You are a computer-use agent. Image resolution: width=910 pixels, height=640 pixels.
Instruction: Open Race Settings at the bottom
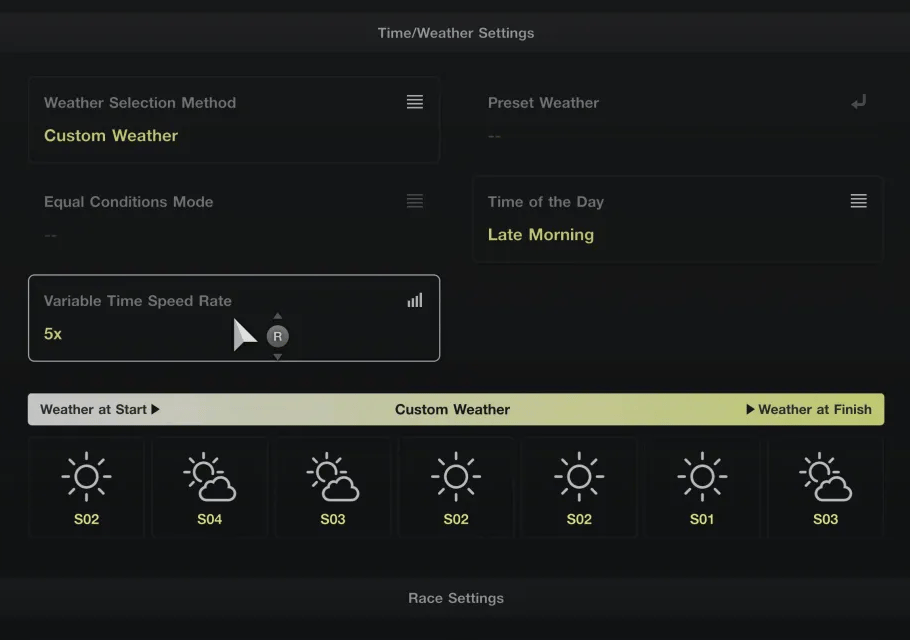(456, 598)
